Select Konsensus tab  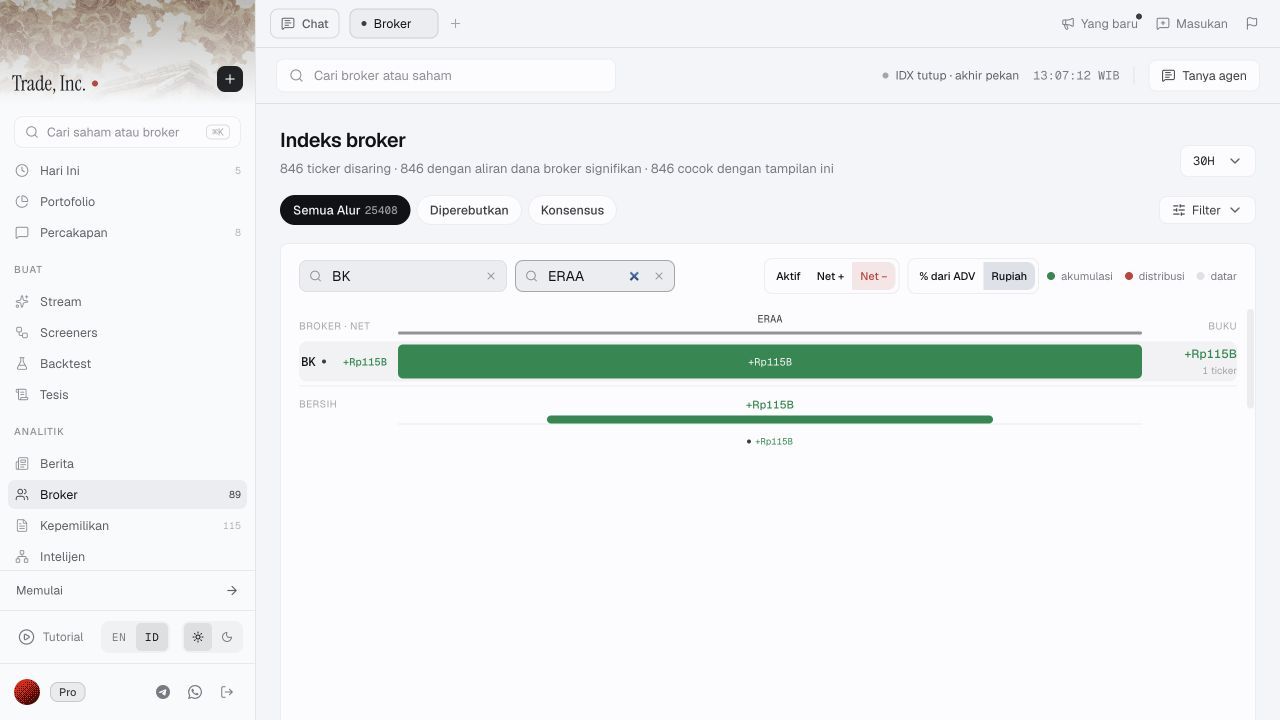(x=572, y=210)
